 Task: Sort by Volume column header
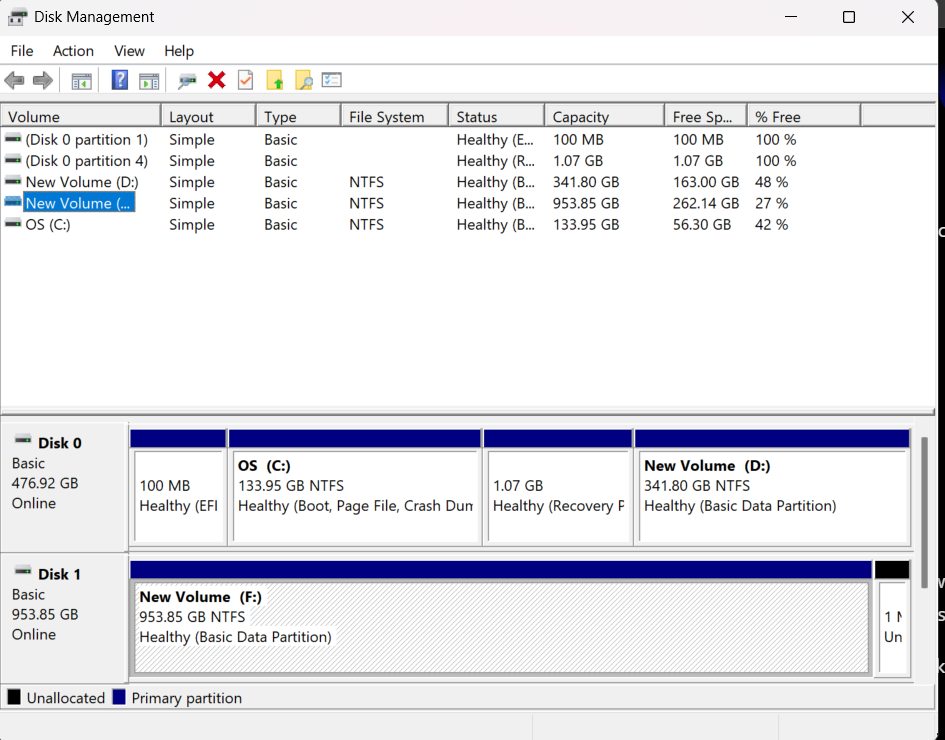81,116
